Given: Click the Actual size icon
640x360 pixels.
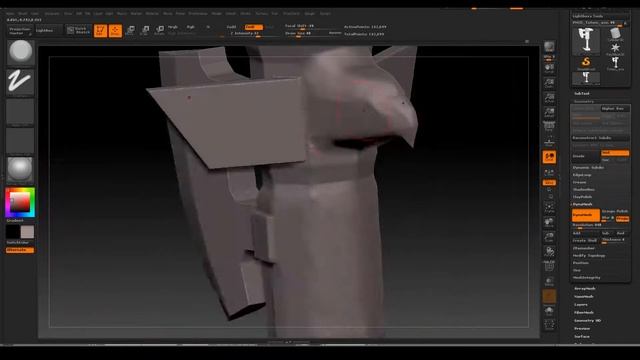Looking at the screenshot, I should [549, 98].
